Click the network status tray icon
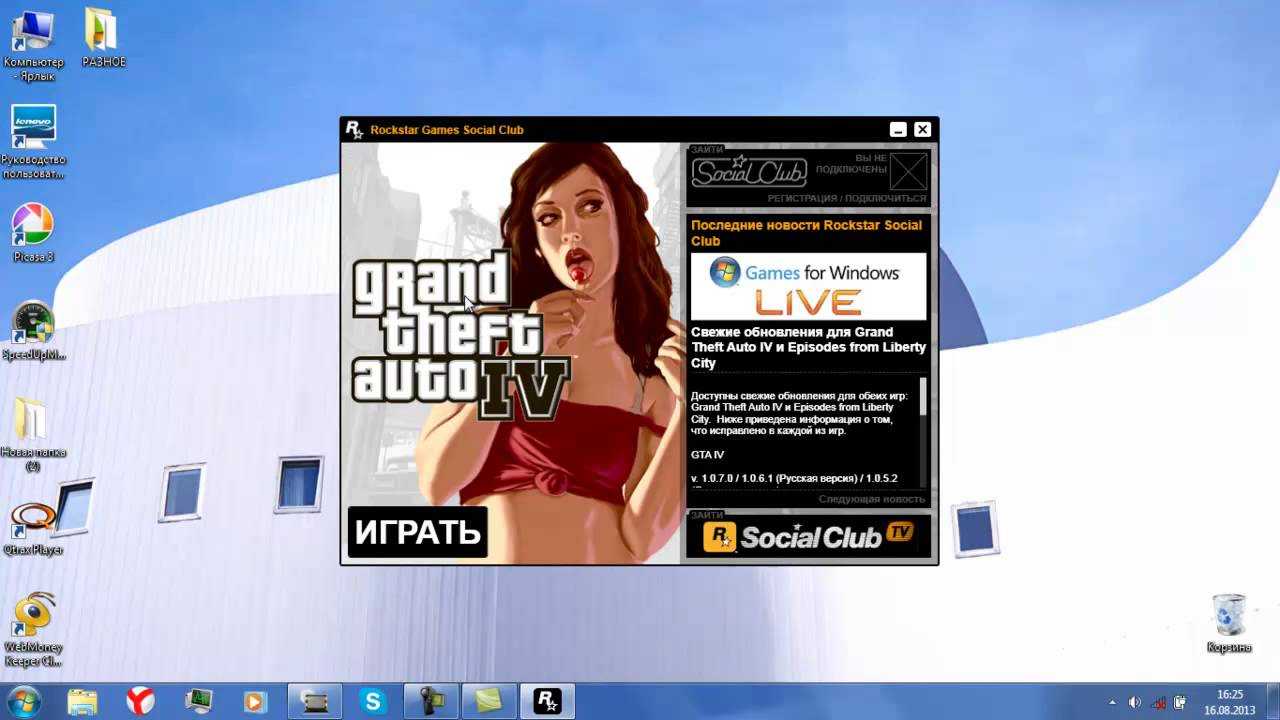The image size is (1280, 720). (1158, 702)
